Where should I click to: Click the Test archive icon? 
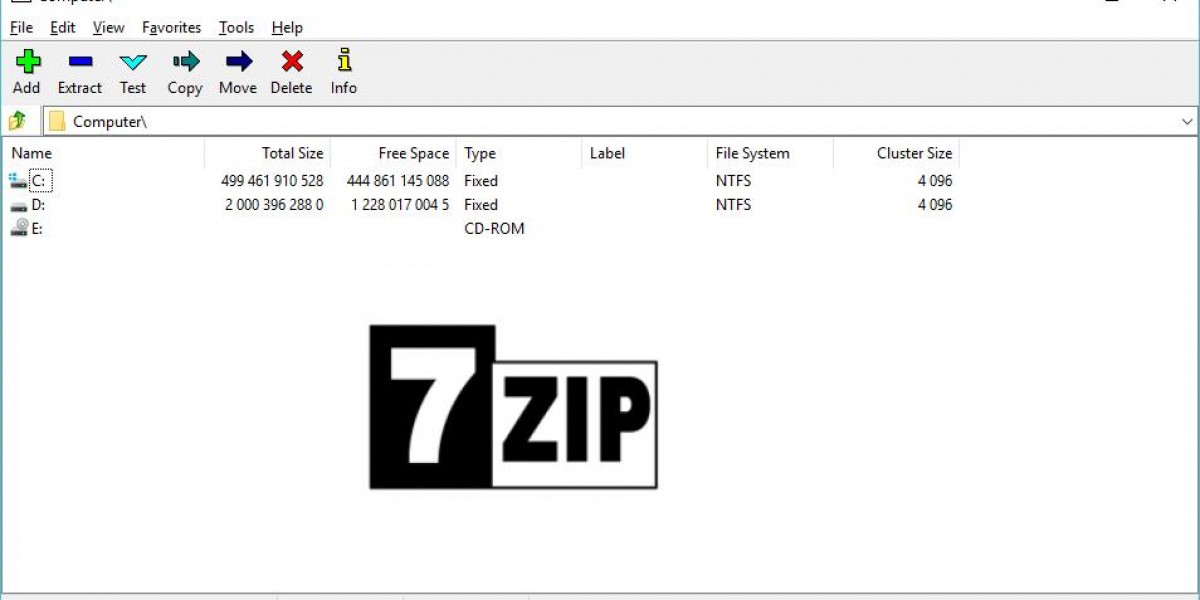[x=132, y=62]
